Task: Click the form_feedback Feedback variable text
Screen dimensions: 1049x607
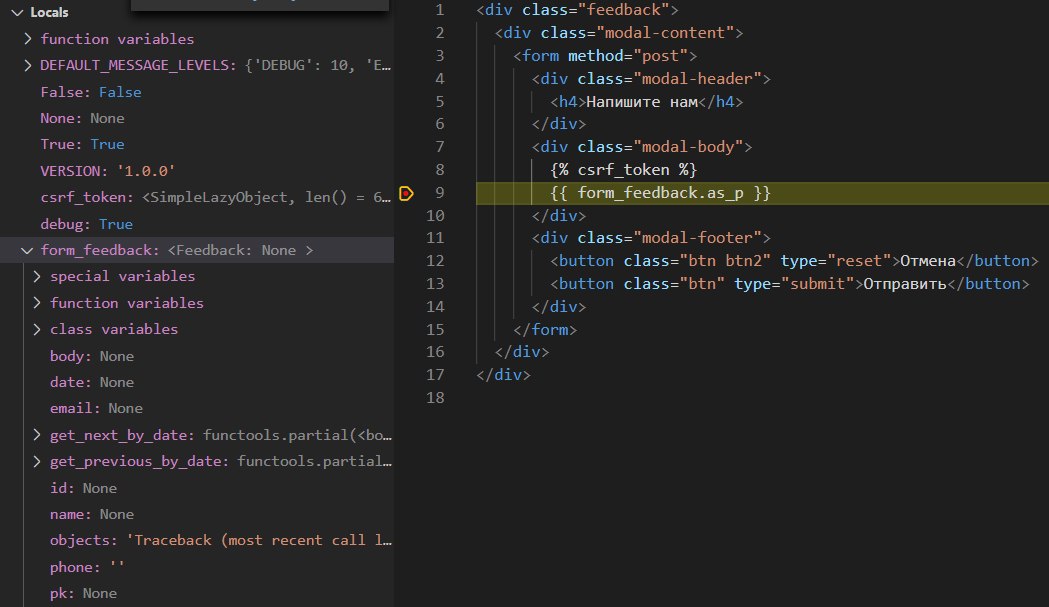Action: click(177, 250)
